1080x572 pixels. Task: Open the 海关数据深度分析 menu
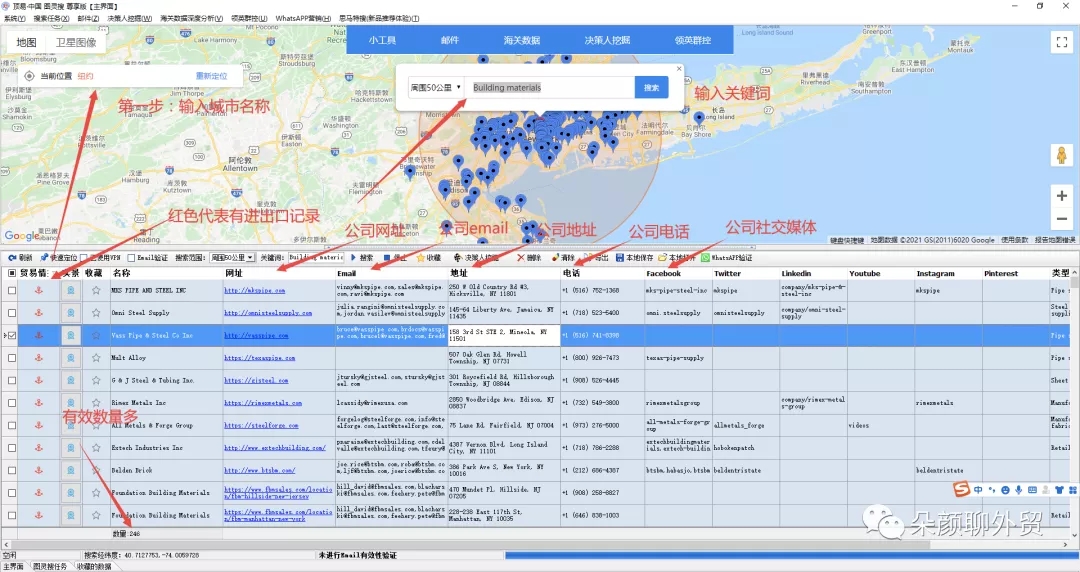pos(191,19)
